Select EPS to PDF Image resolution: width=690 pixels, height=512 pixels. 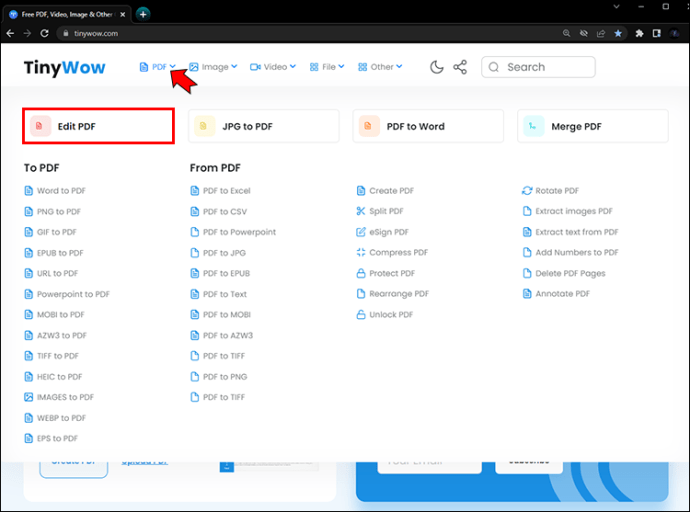pyautogui.click(x=58, y=439)
